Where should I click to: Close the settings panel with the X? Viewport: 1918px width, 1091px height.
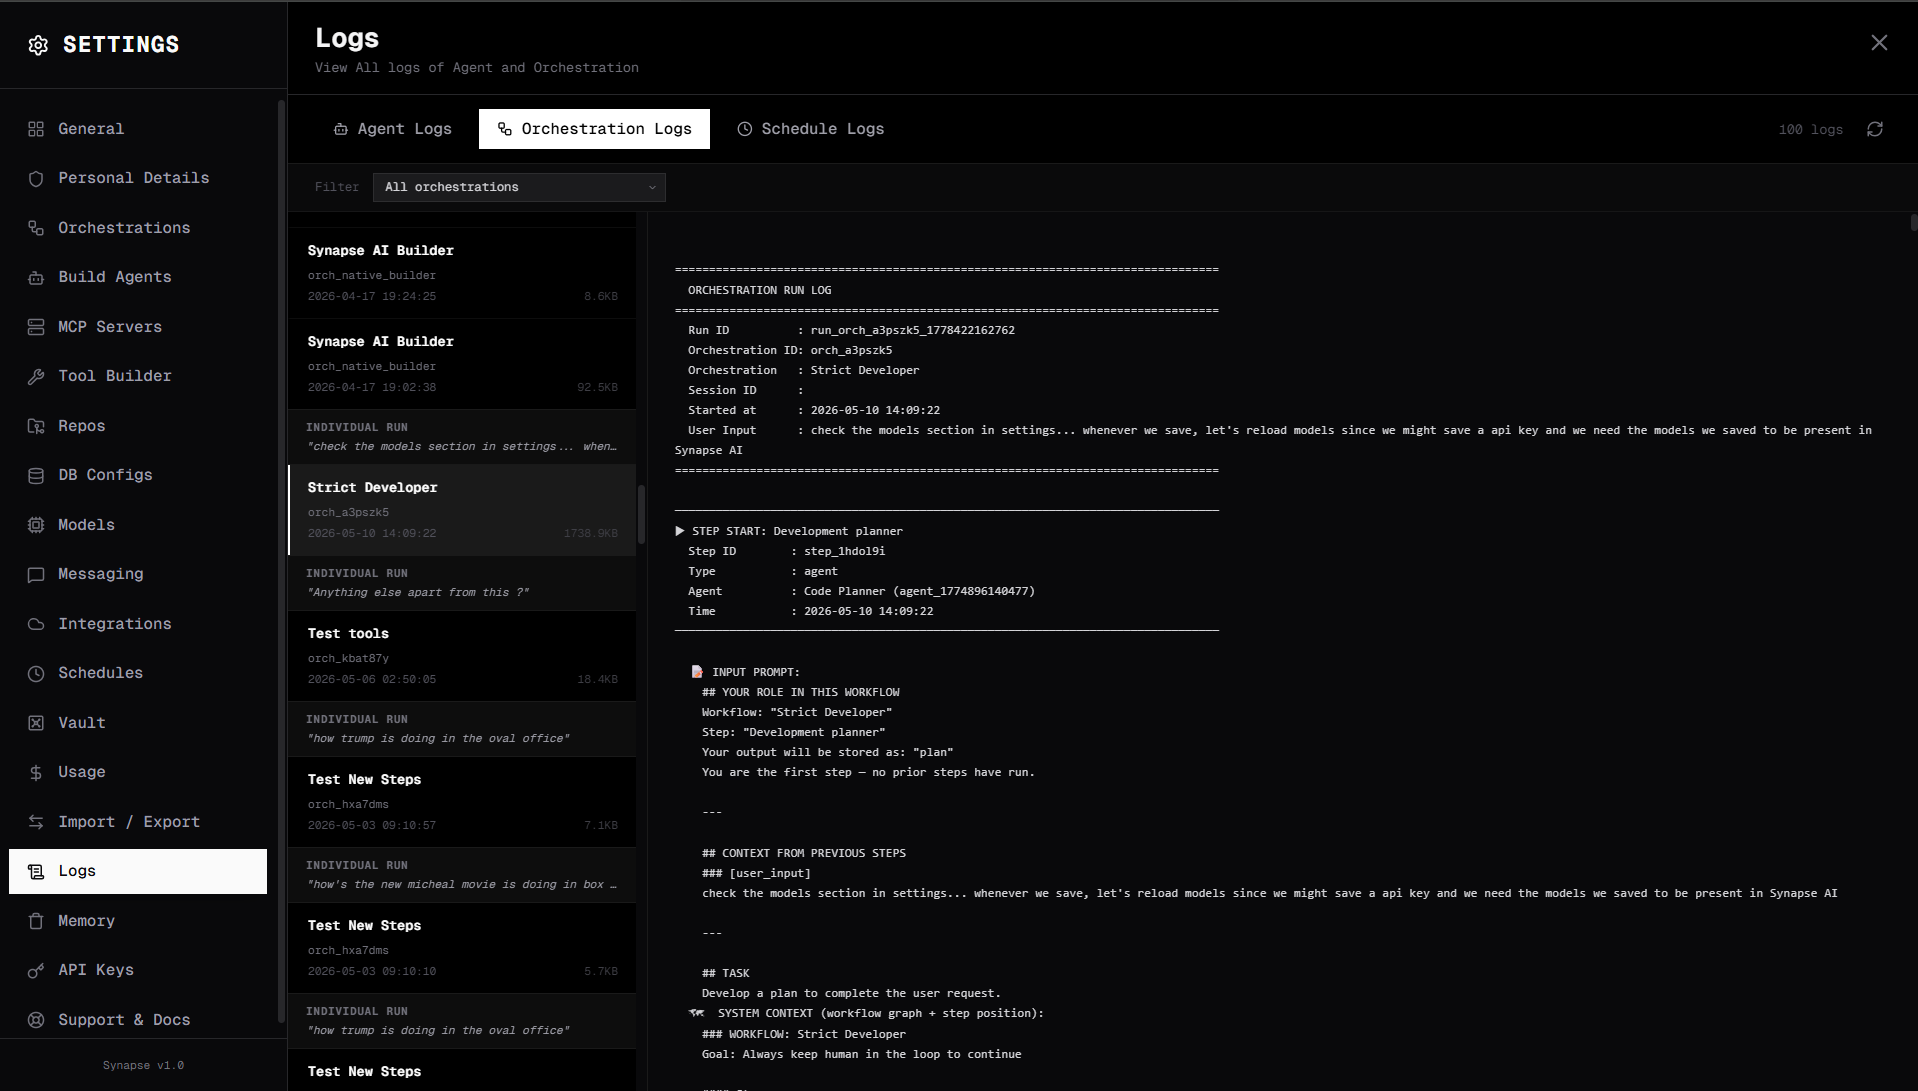click(x=1879, y=43)
